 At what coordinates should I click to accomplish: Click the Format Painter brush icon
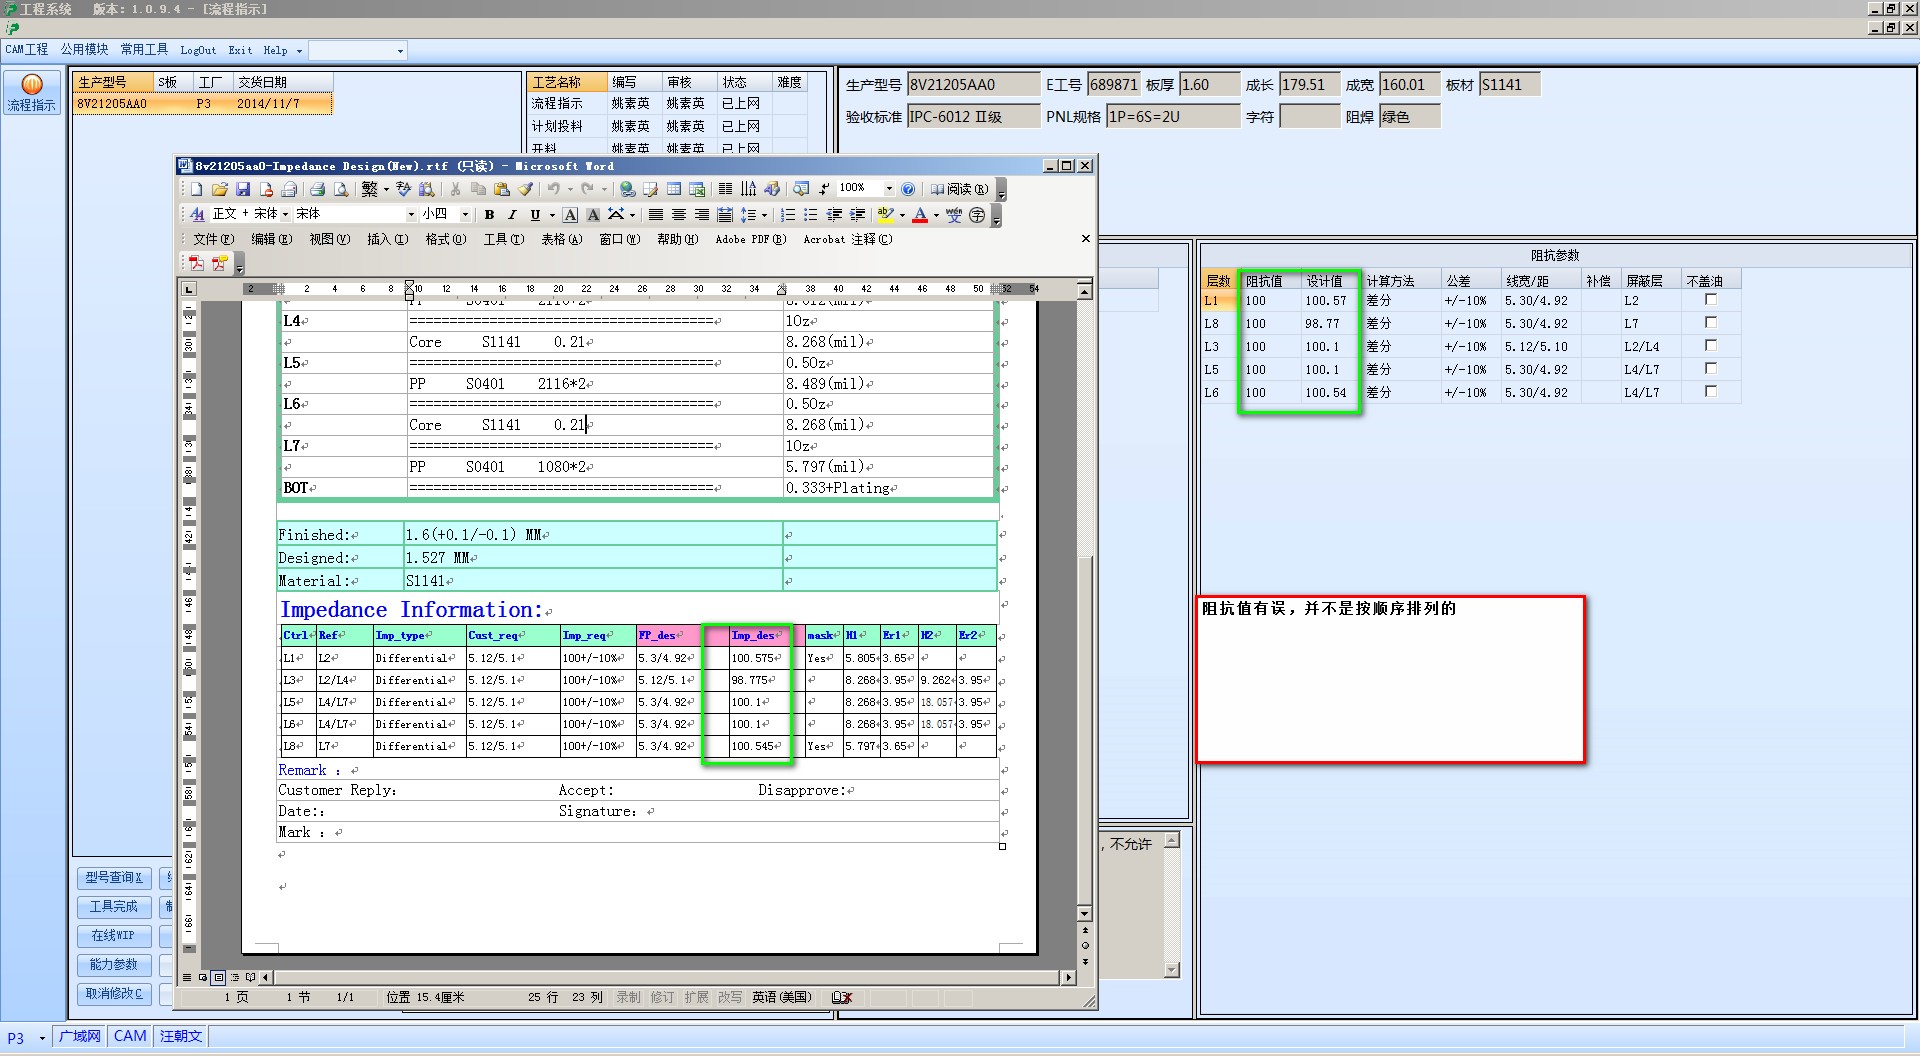(x=525, y=189)
